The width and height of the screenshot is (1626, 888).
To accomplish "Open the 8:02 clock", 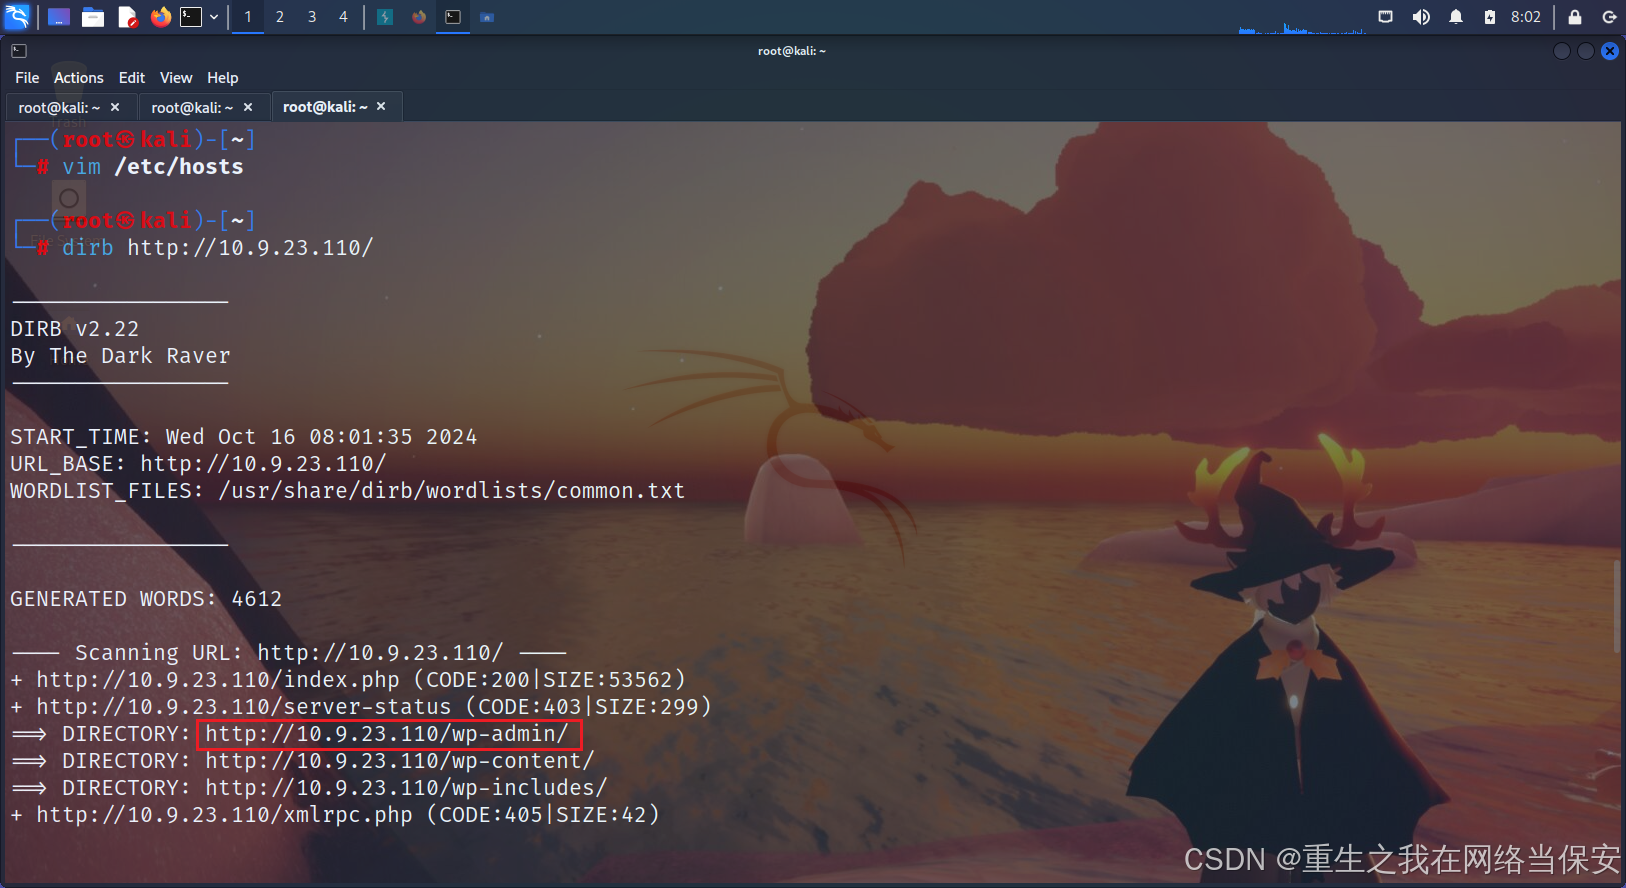I will (1526, 17).
